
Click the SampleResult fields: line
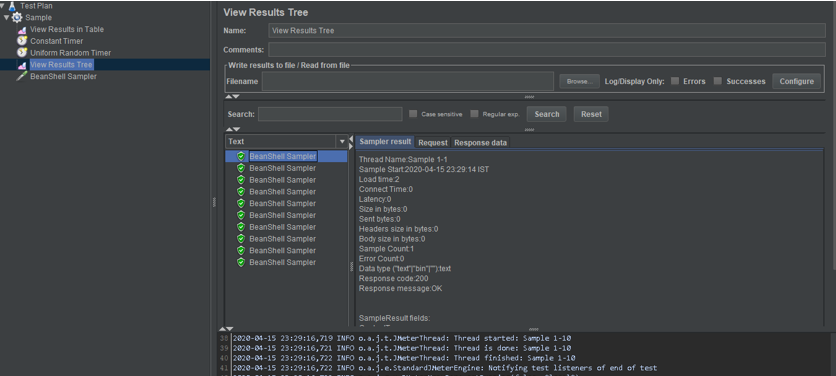(395, 318)
